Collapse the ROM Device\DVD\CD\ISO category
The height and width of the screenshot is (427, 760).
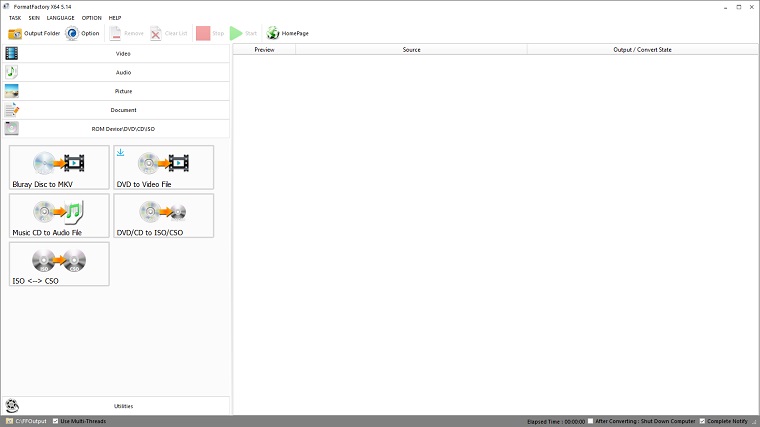(116, 129)
